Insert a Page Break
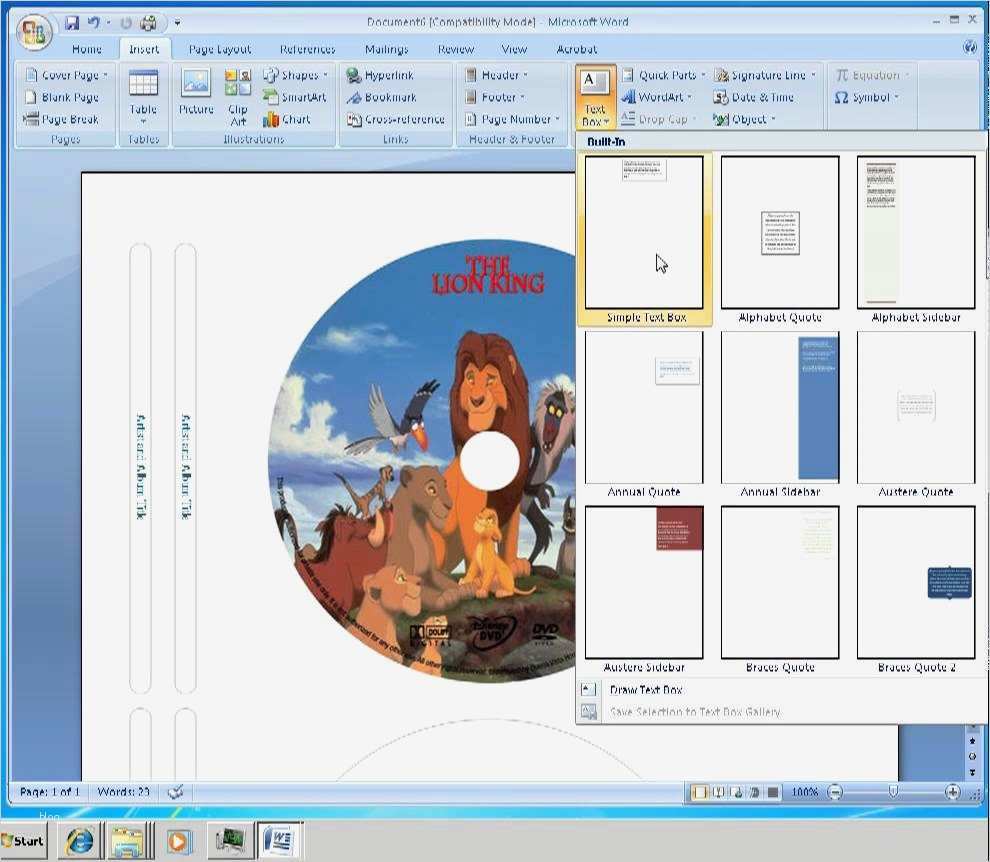 point(61,120)
